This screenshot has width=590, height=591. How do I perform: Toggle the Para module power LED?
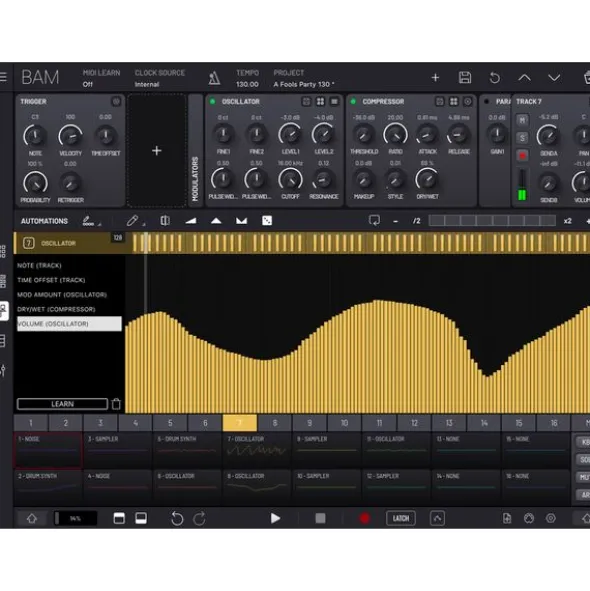coord(486,101)
